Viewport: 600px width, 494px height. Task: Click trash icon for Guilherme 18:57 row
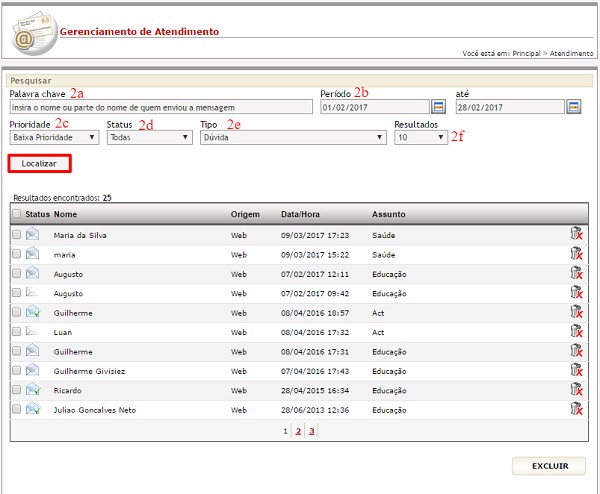point(576,311)
